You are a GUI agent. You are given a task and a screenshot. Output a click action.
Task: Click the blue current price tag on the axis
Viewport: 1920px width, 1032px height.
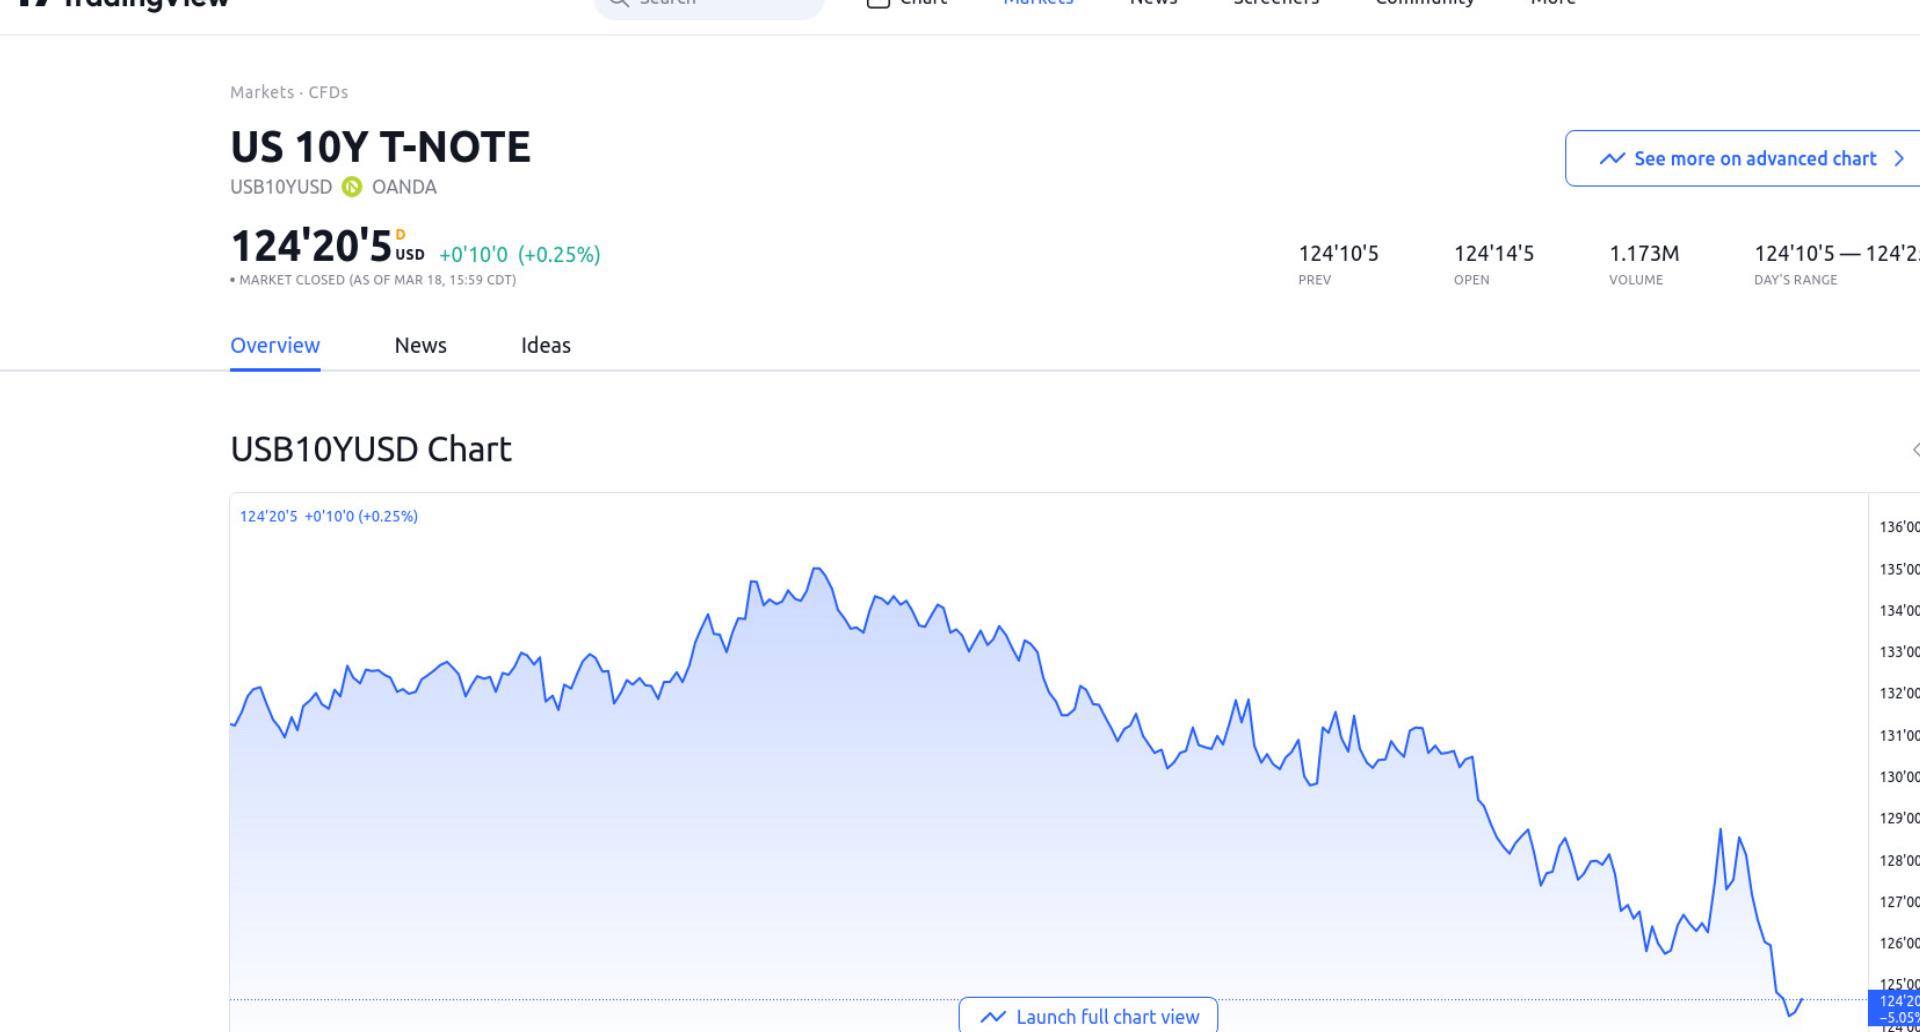1895,1008
